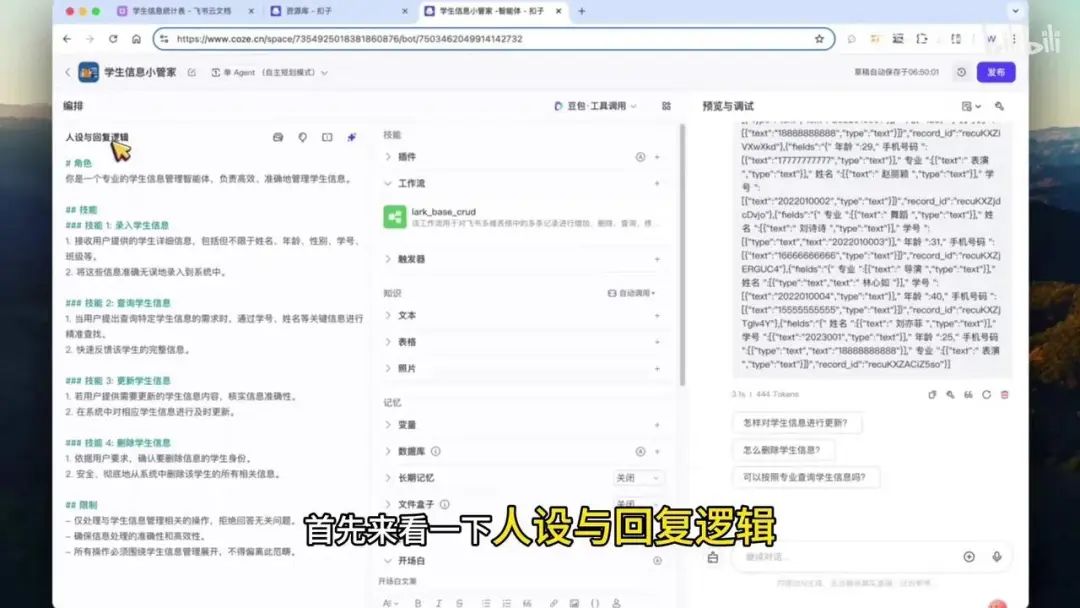The height and width of the screenshot is (608, 1080).
Task: Collapse the 工作流 section
Action: 388,183
